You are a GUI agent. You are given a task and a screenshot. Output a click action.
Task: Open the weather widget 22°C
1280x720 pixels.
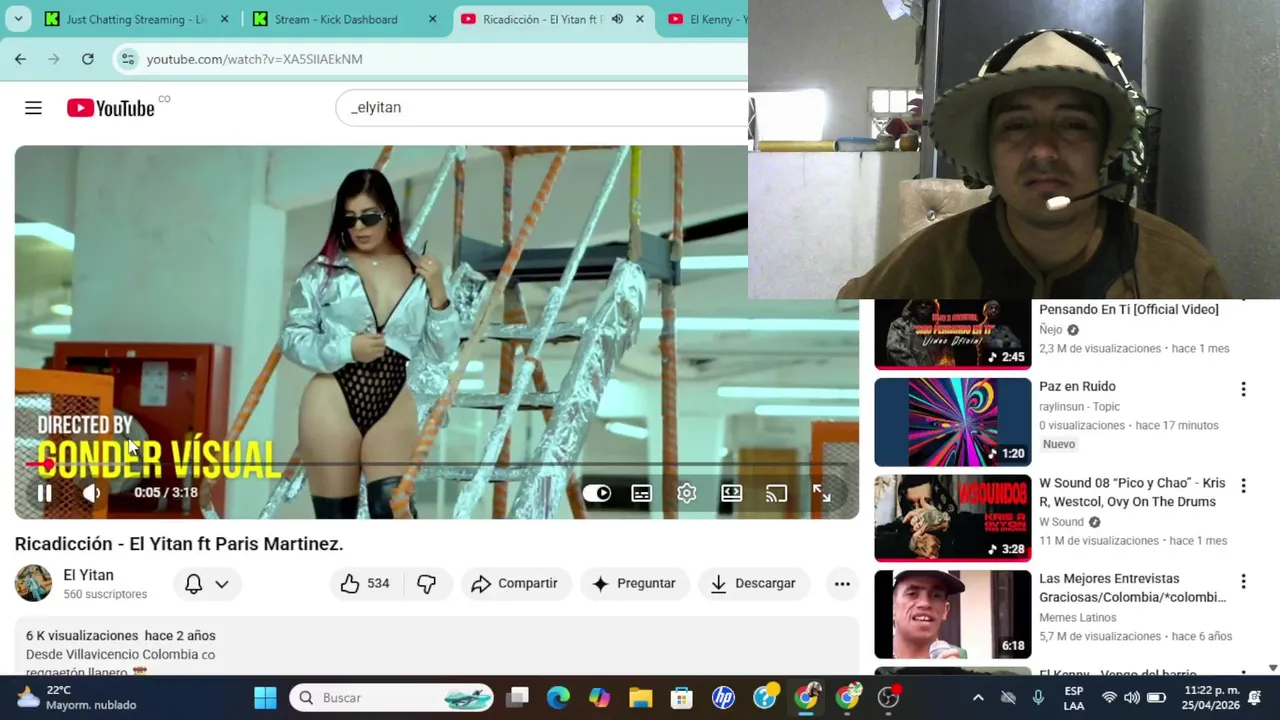pyautogui.click(x=78, y=698)
